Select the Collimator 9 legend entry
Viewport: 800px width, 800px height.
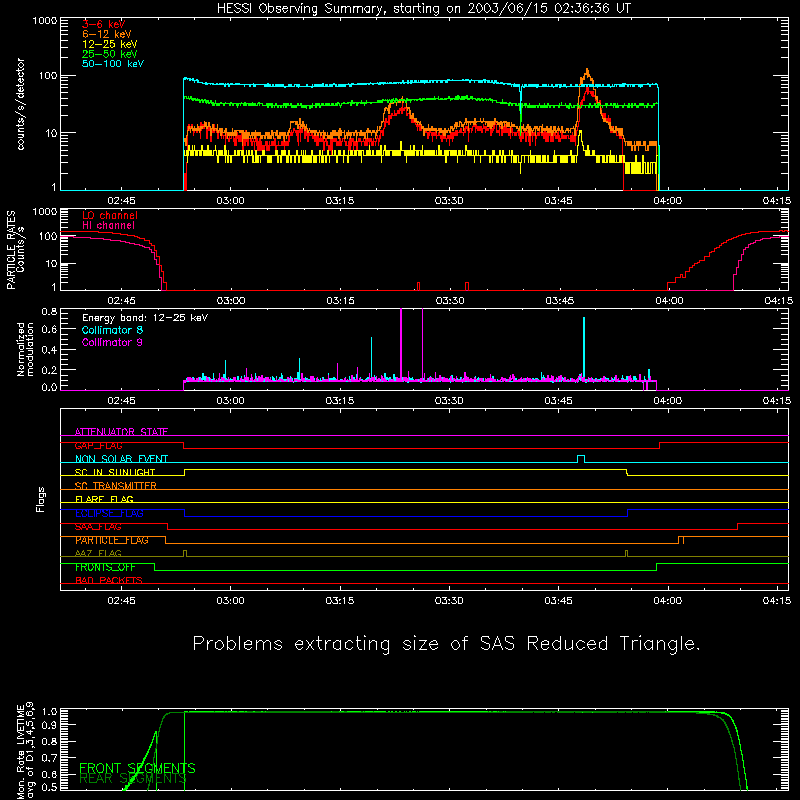pos(112,342)
